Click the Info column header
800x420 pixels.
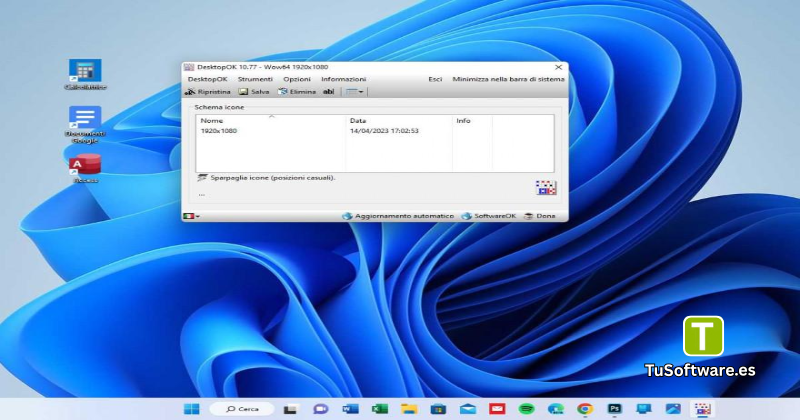coord(472,121)
